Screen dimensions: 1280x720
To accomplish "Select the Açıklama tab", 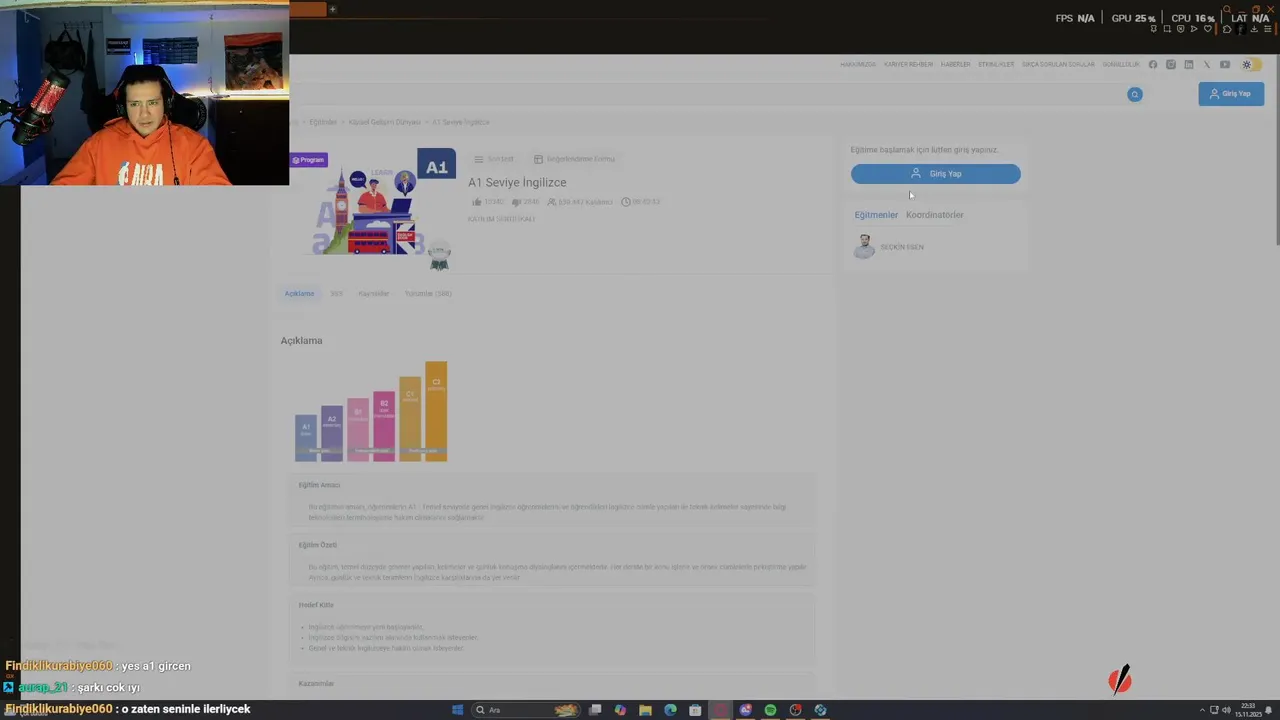I will 299,294.
